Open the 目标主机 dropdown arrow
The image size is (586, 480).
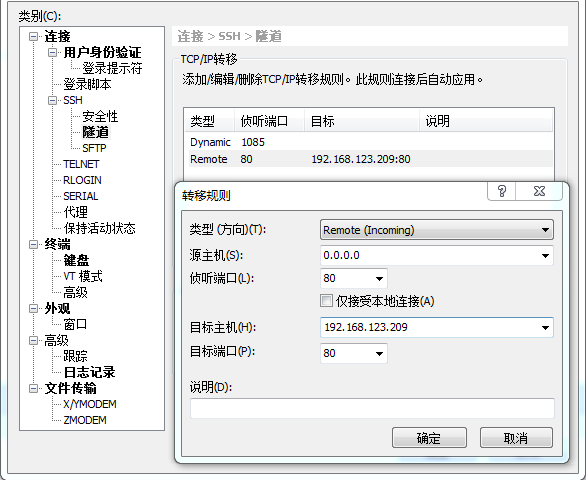tap(545, 328)
